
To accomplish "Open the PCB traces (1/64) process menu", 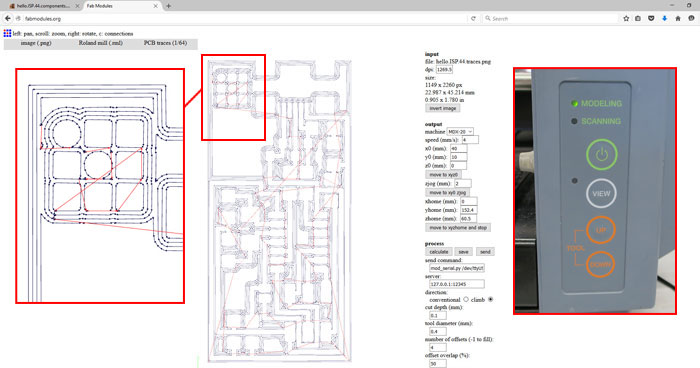I will click(165, 43).
